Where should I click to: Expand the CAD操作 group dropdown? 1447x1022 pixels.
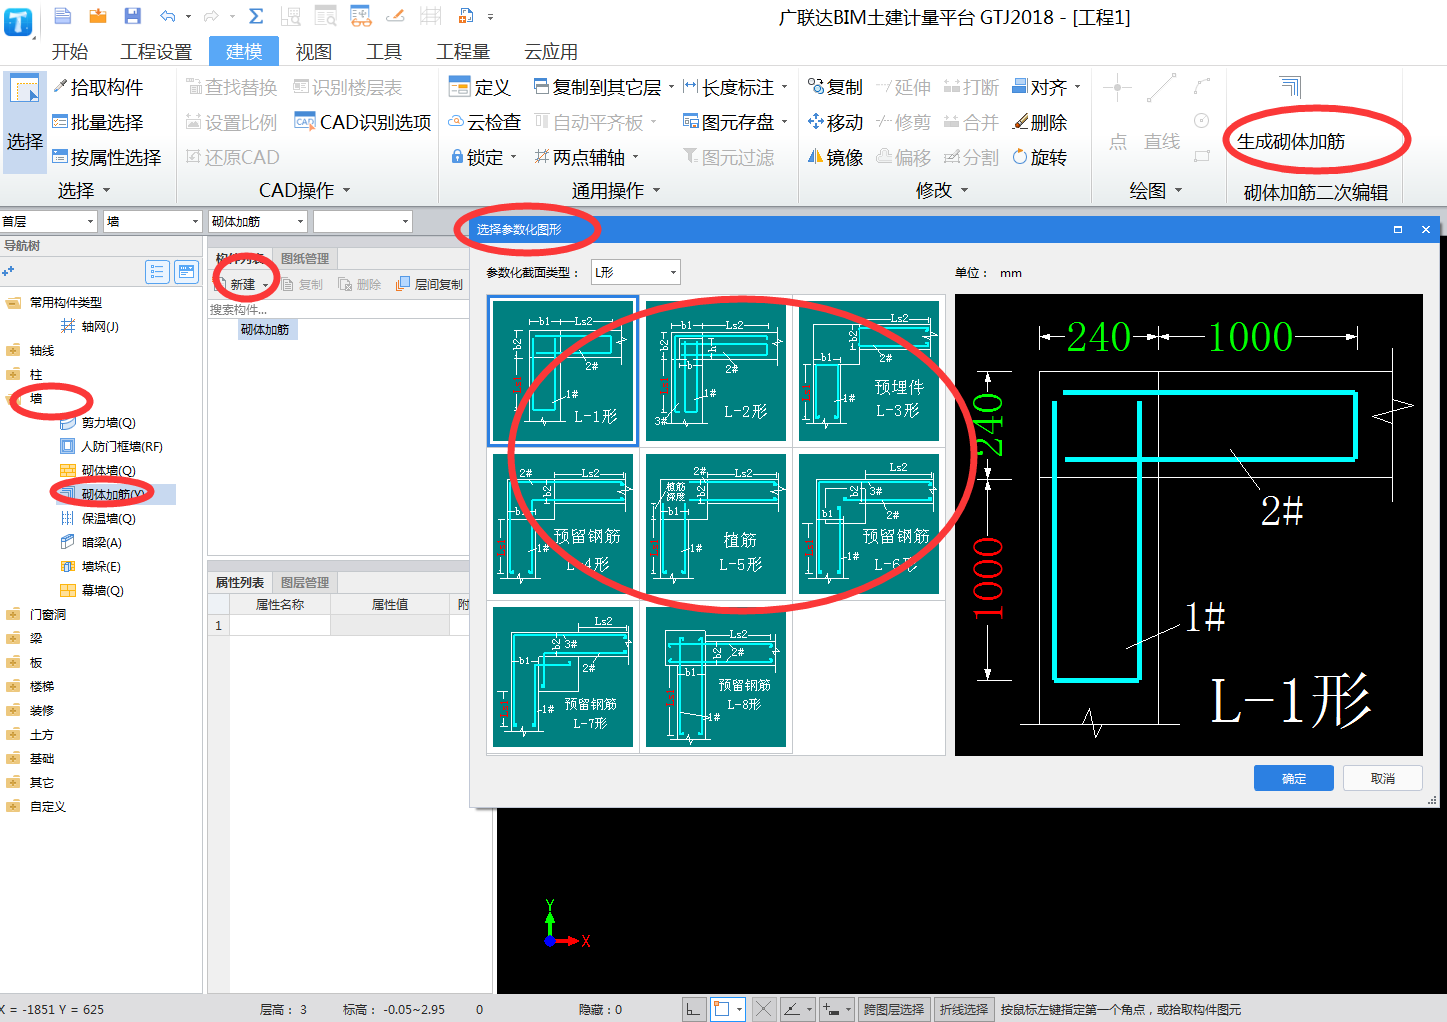click(x=347, y=190)
